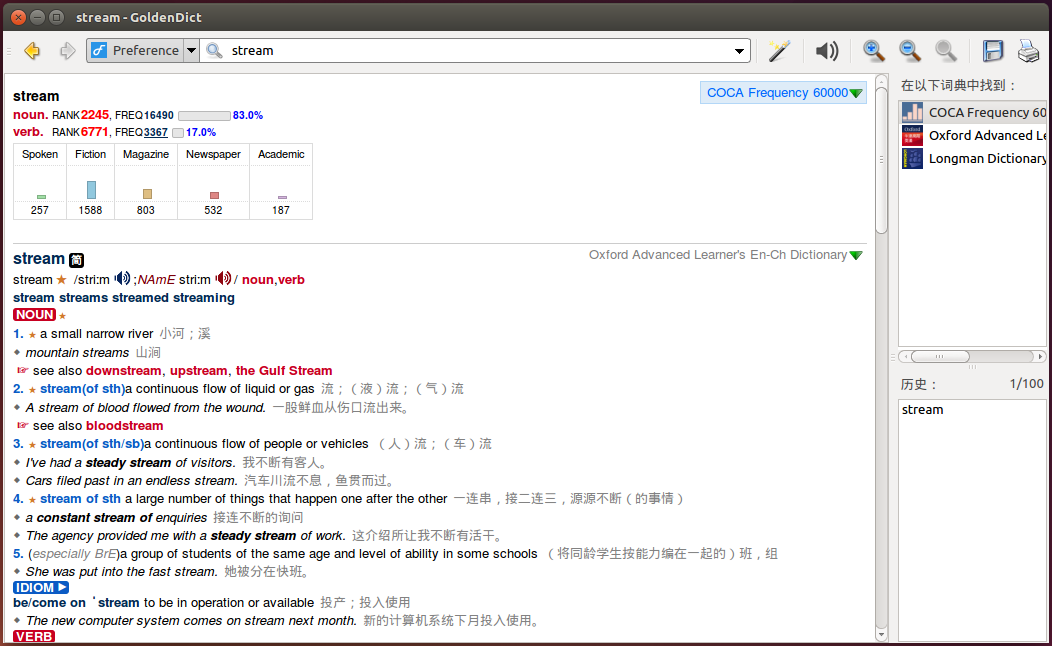The height and width of the screenshot is (646, 1052).
Task: Expand the blue IDIOM section
Action: point(41,588)
